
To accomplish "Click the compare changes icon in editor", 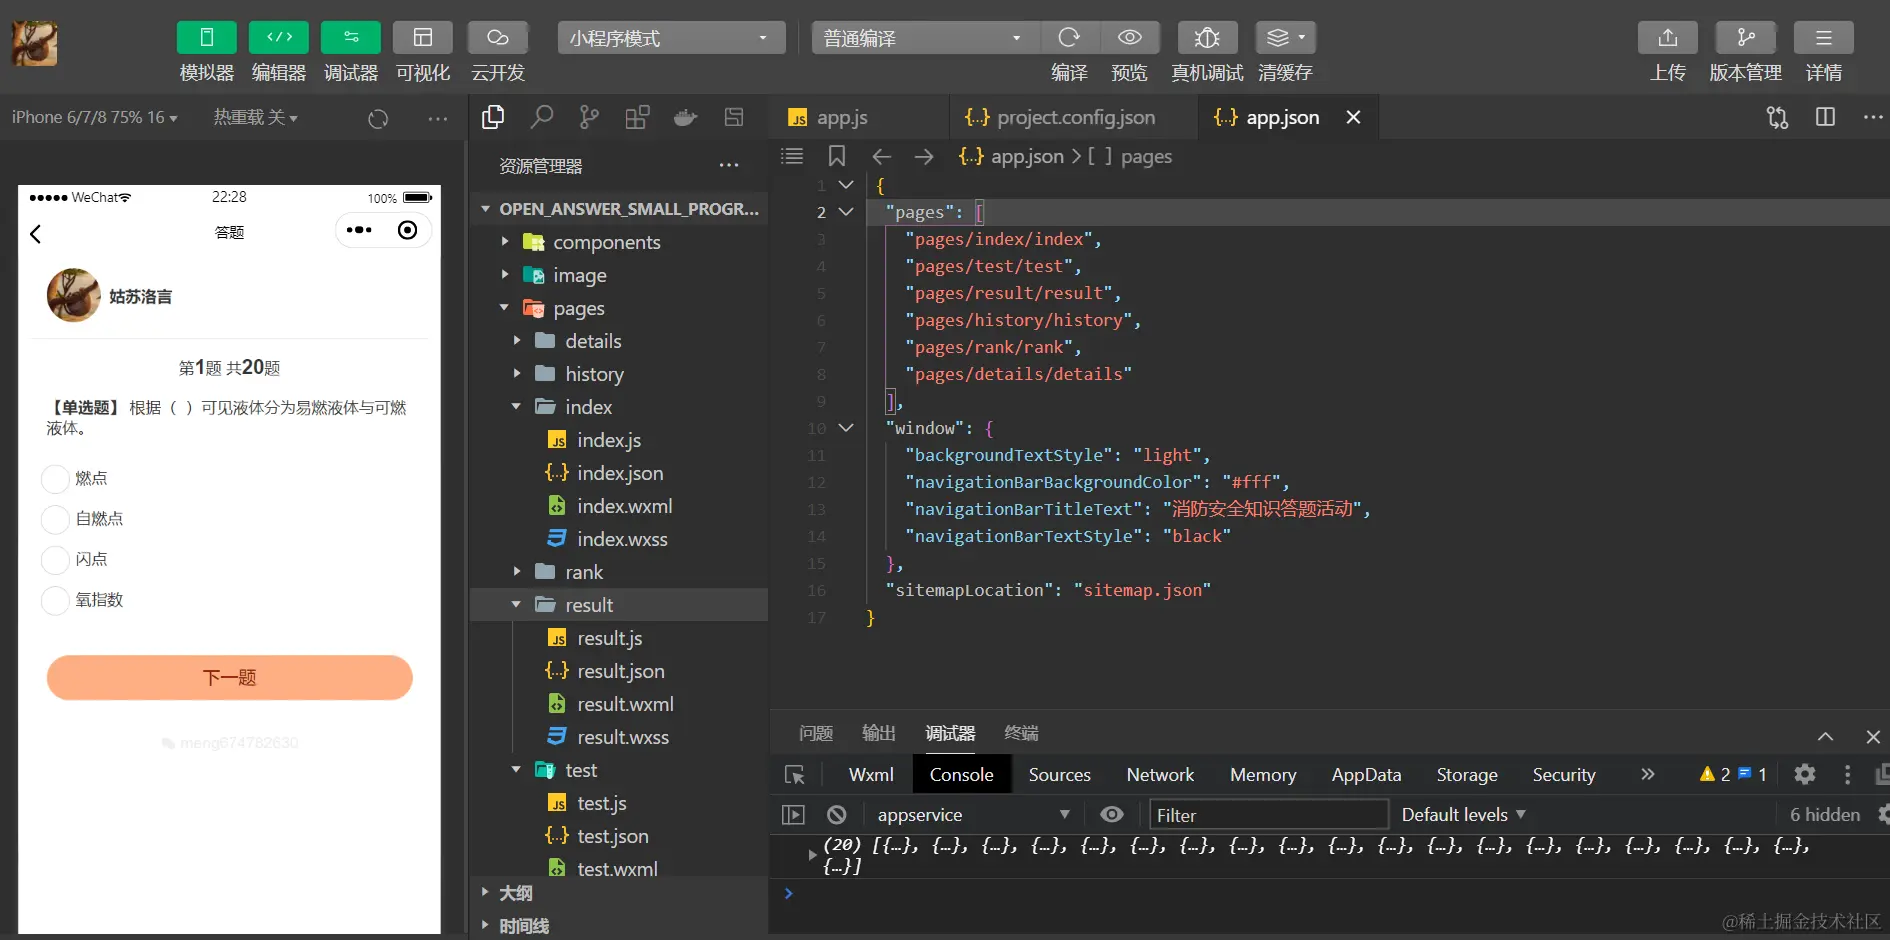I will click(x=1777, y=117).
